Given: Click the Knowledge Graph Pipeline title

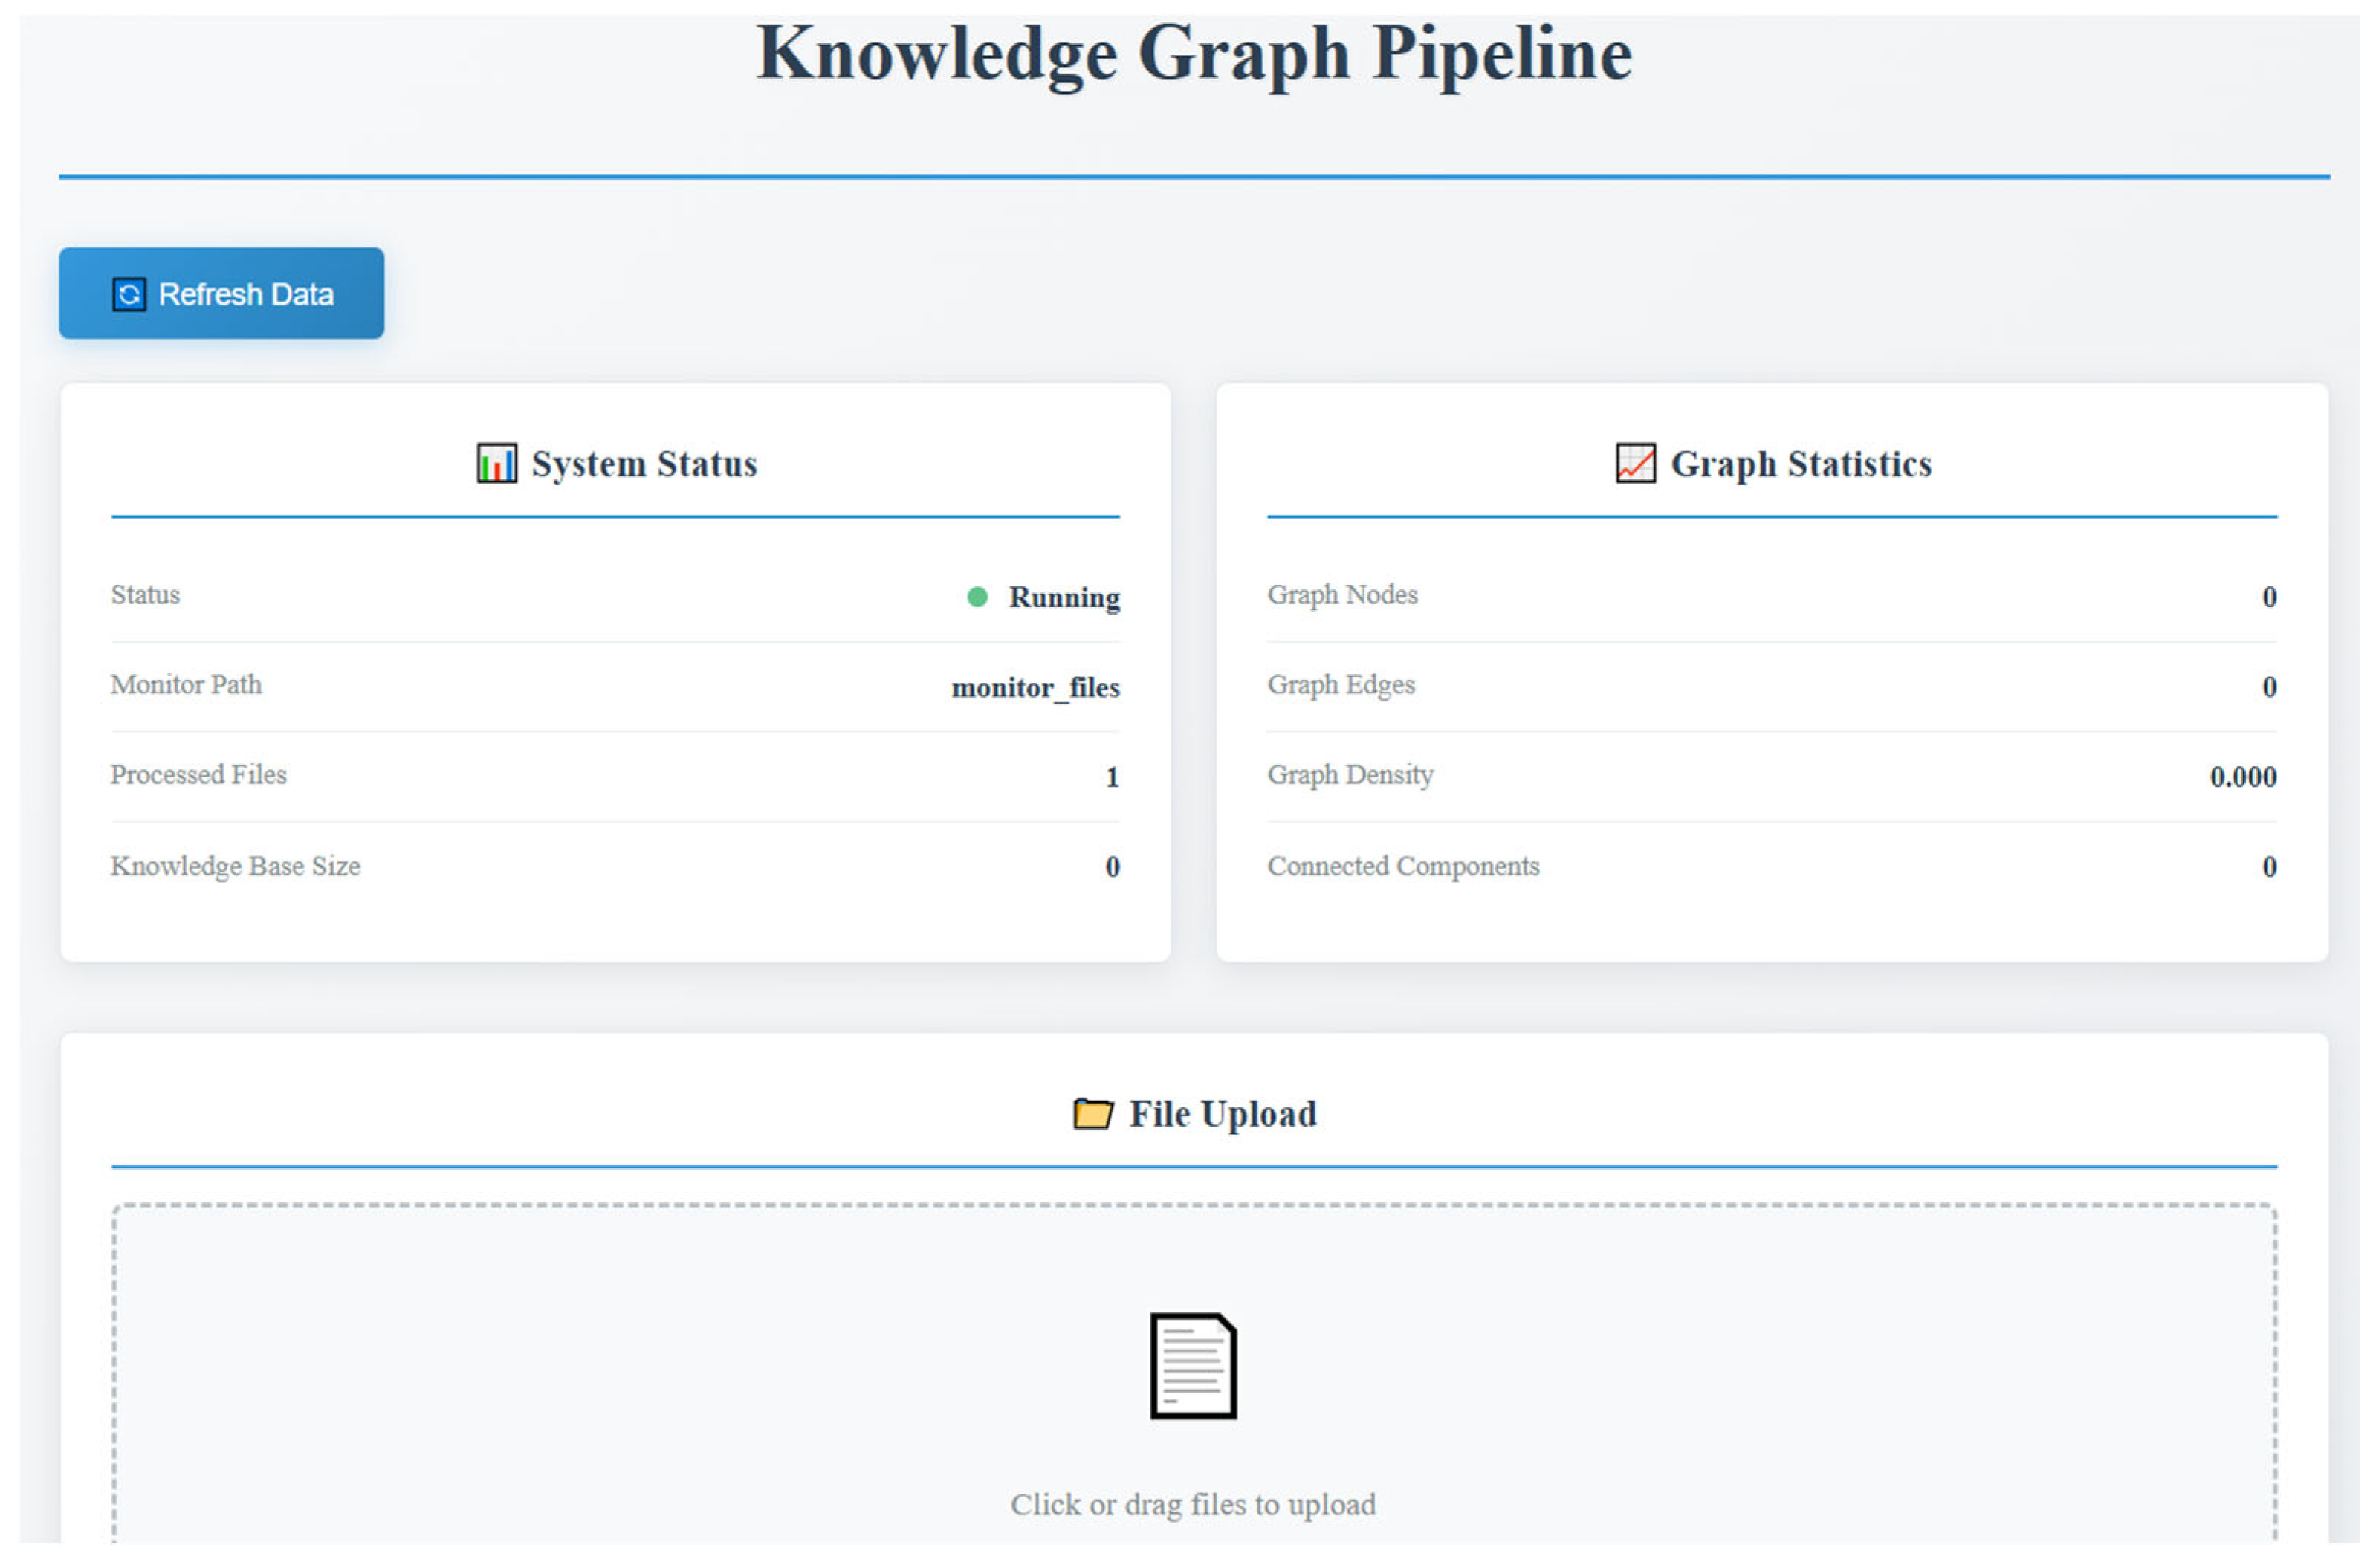Looking at the screenshot, I should pos(1193,55).
